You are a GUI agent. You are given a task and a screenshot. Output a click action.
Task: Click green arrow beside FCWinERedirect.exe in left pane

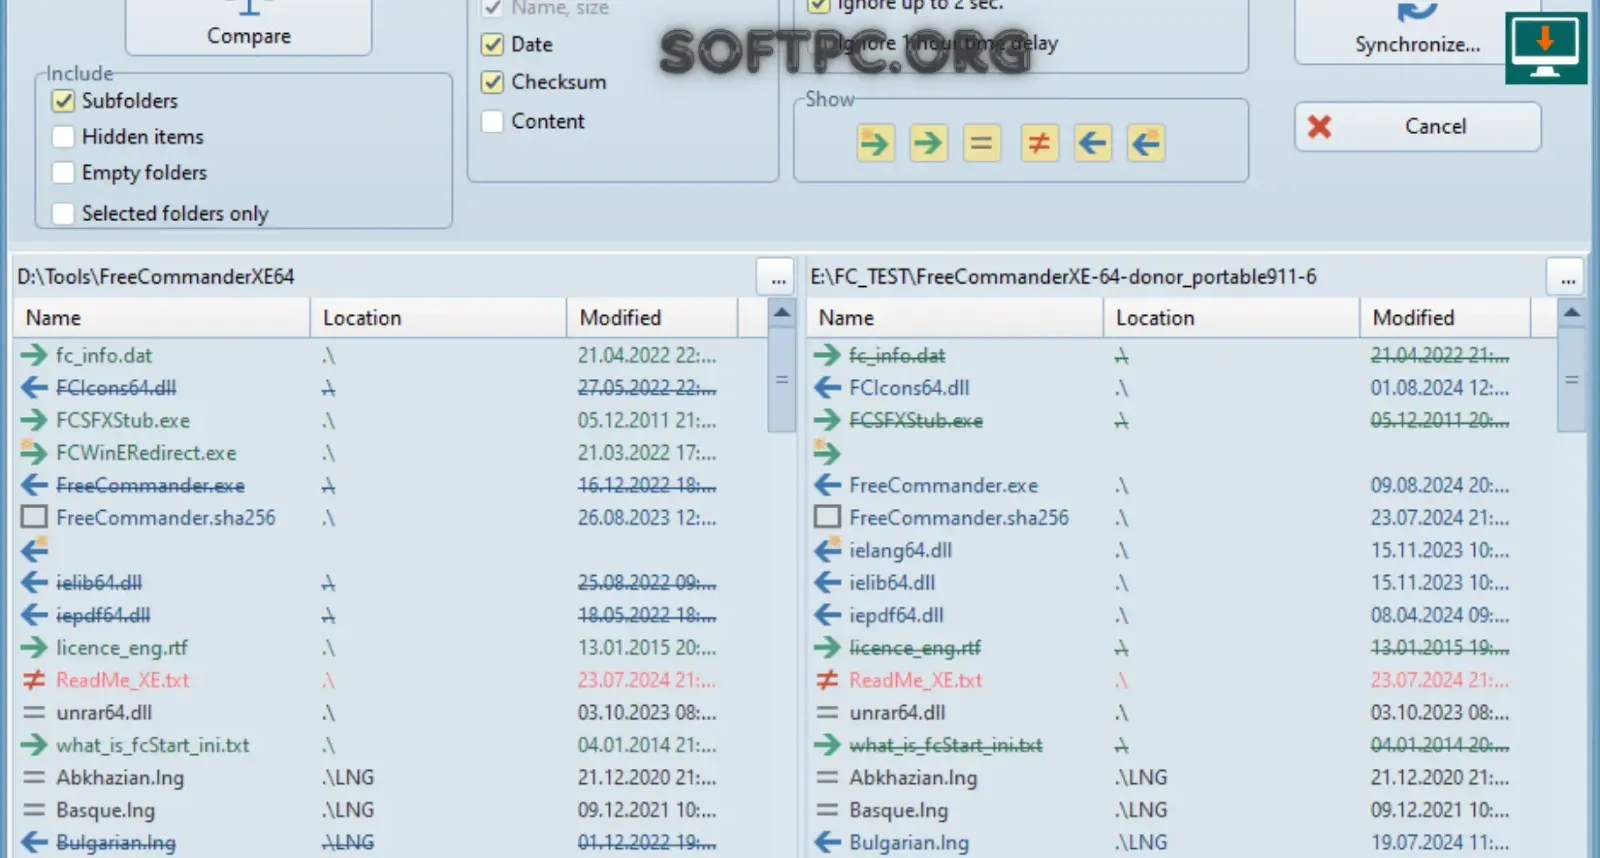click(34, 452)
